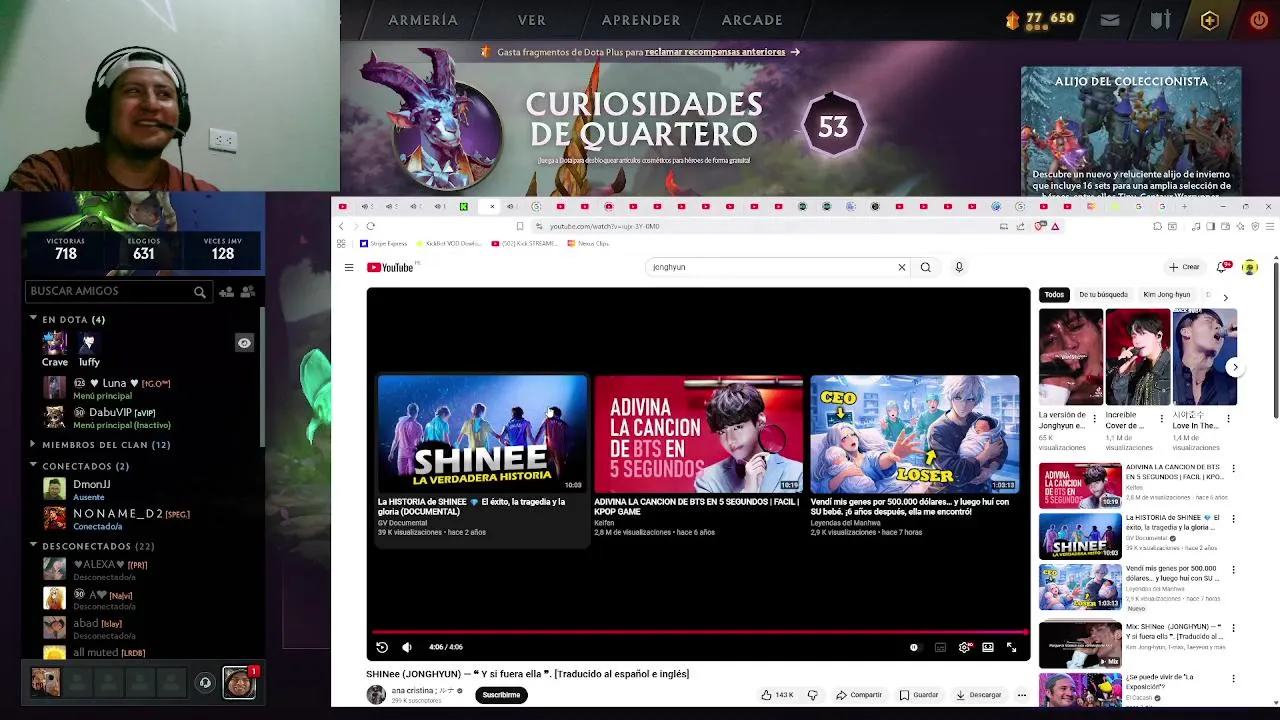Enter fullscreen on the video player
This screenshot has width=1280, height=720.
(x=1011, y=647)
